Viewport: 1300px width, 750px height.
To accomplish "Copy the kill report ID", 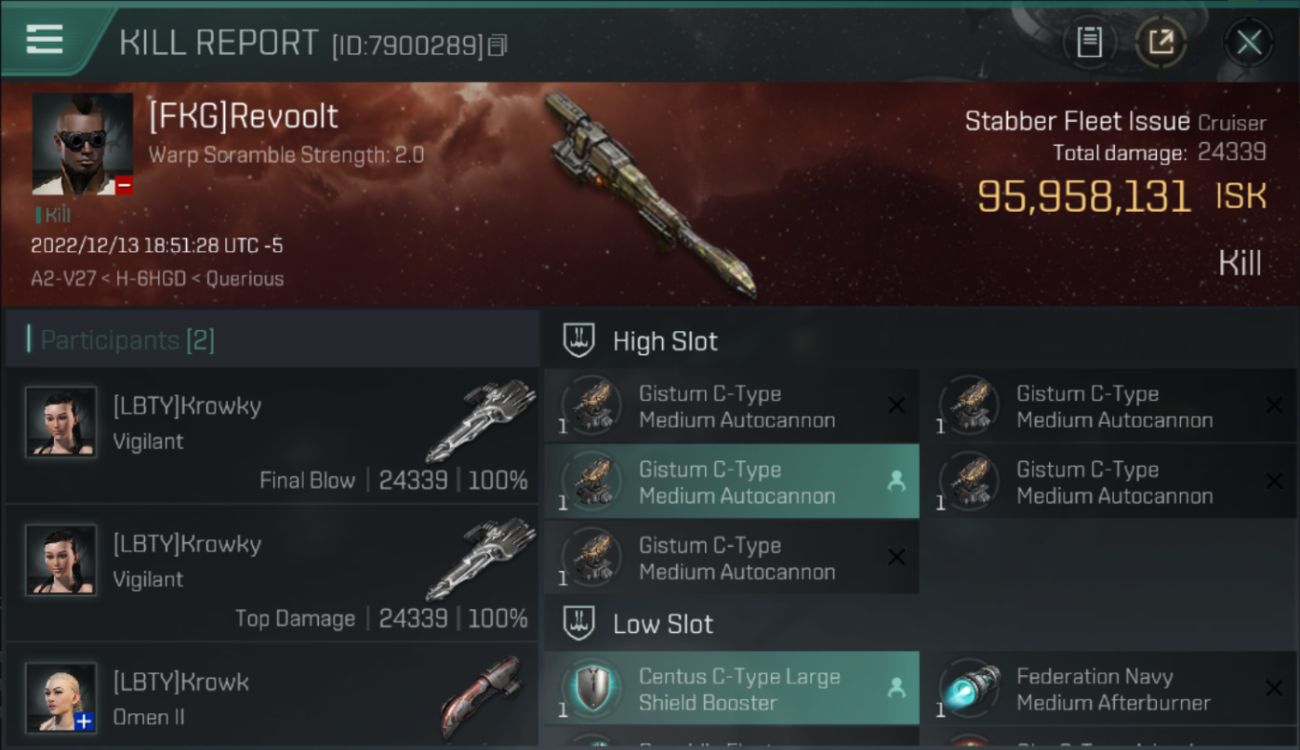I will (x=497, y=45).
